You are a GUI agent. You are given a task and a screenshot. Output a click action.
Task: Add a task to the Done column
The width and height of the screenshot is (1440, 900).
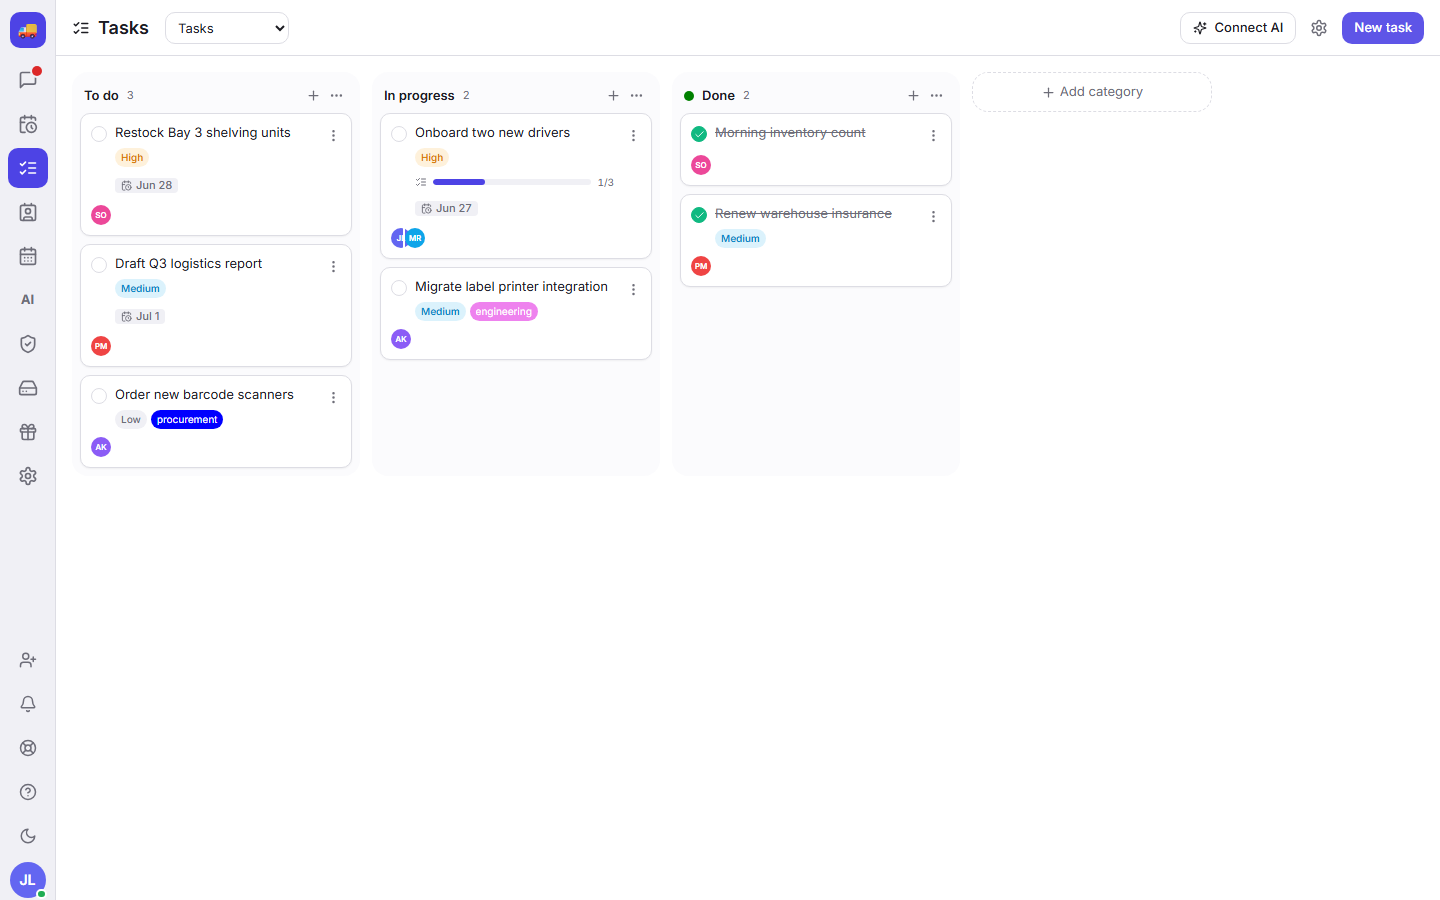(x=913, y=95)
